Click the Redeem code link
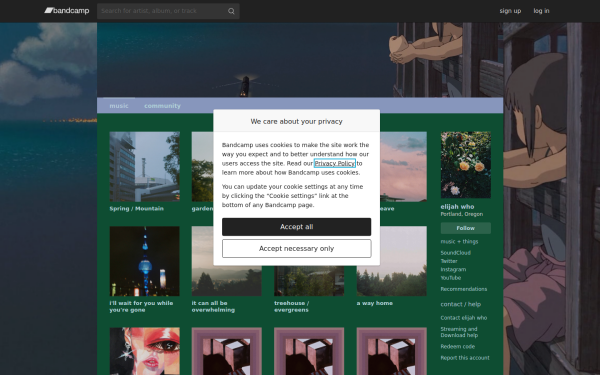Screen dimensions: 600x375 (458, 347)
